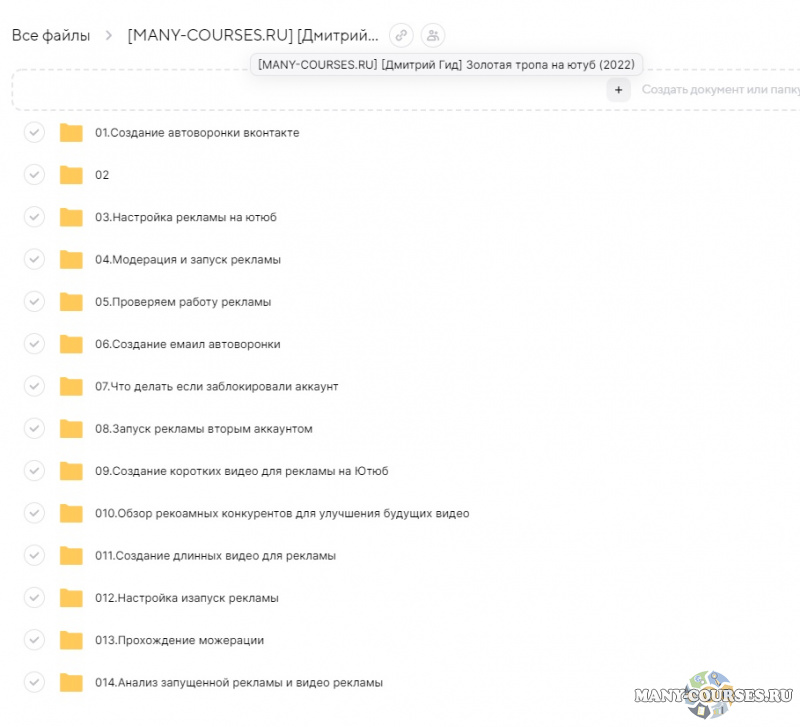Select checkbox for 03.Настройка рекламы на ютюб

tap(34, 217)
